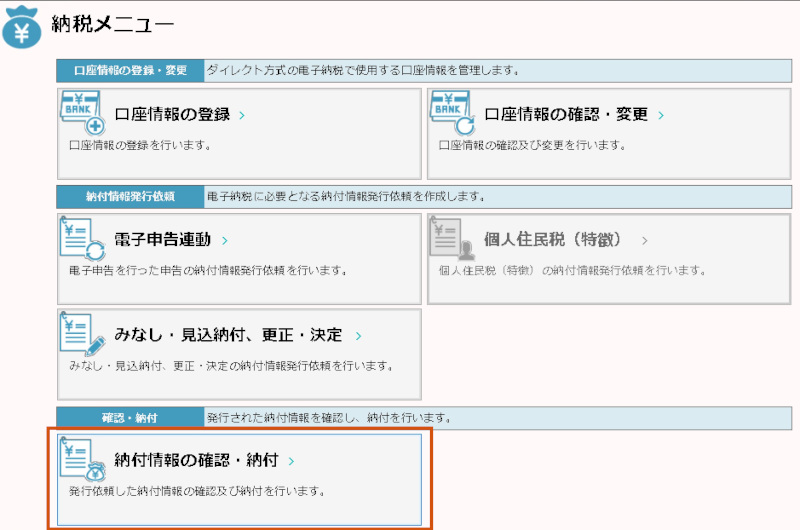
Task: Open the 口座情報の登録 title link
Action: pos(172,115)
